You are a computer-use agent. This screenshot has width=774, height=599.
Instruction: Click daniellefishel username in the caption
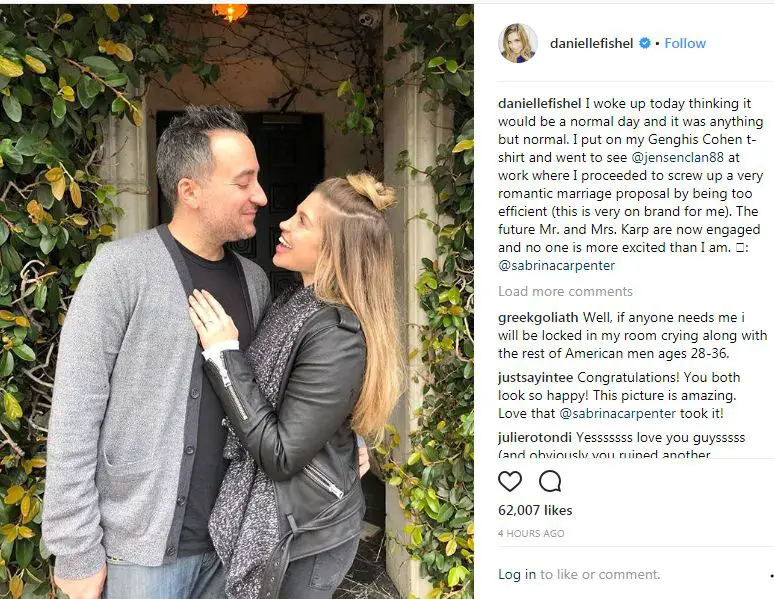540,104
